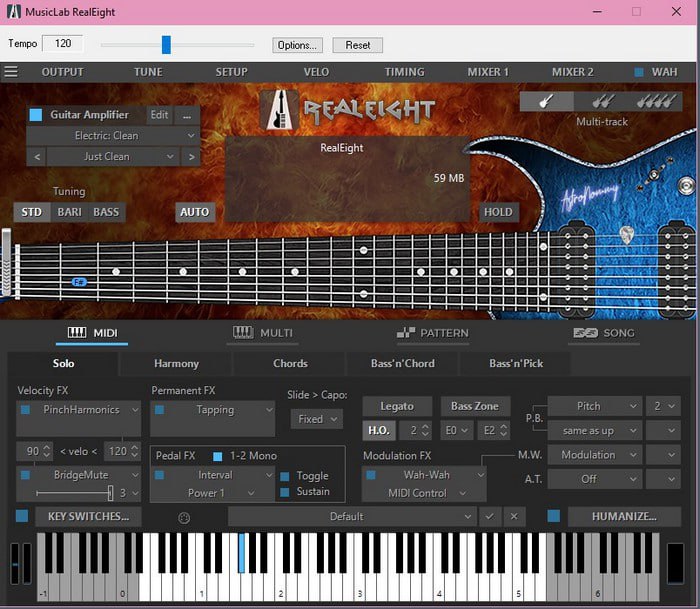Click the tempo Reset button
Screen dimensions: 700x609
point(358,45)
